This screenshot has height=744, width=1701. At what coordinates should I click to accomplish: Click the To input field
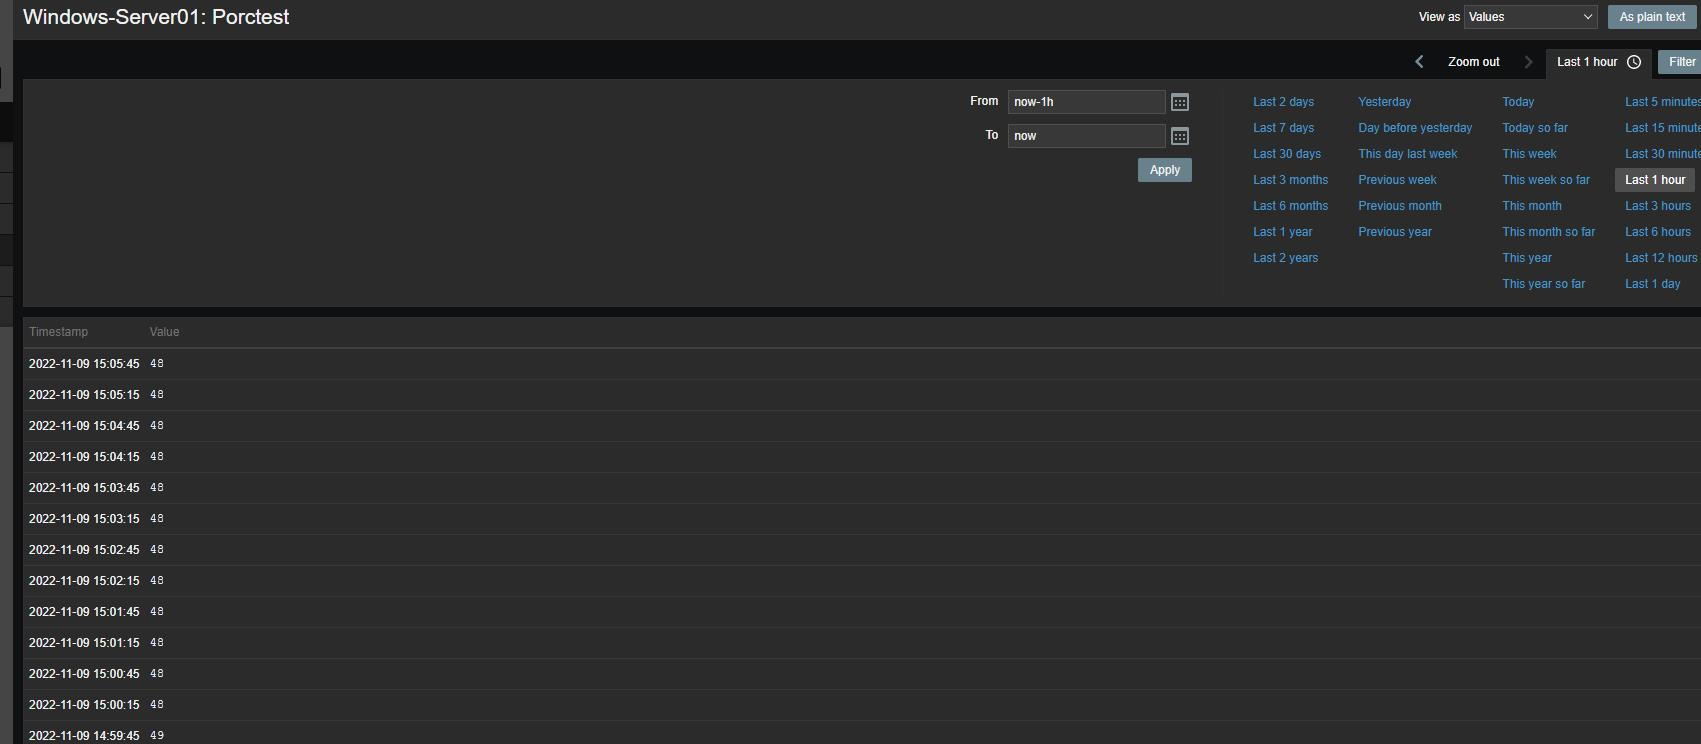coord(1086,136)
